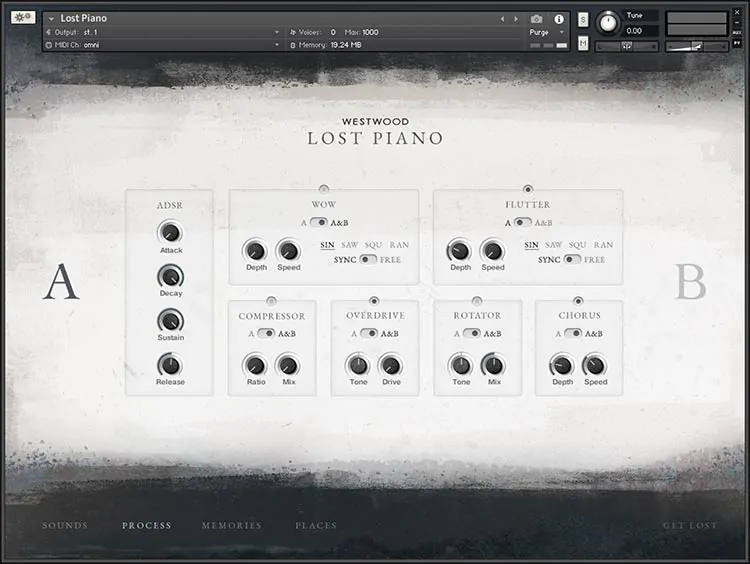750x564 pixels.
Task: Click the OVERDRIVE Drive knob
Action: coord(391,365)
